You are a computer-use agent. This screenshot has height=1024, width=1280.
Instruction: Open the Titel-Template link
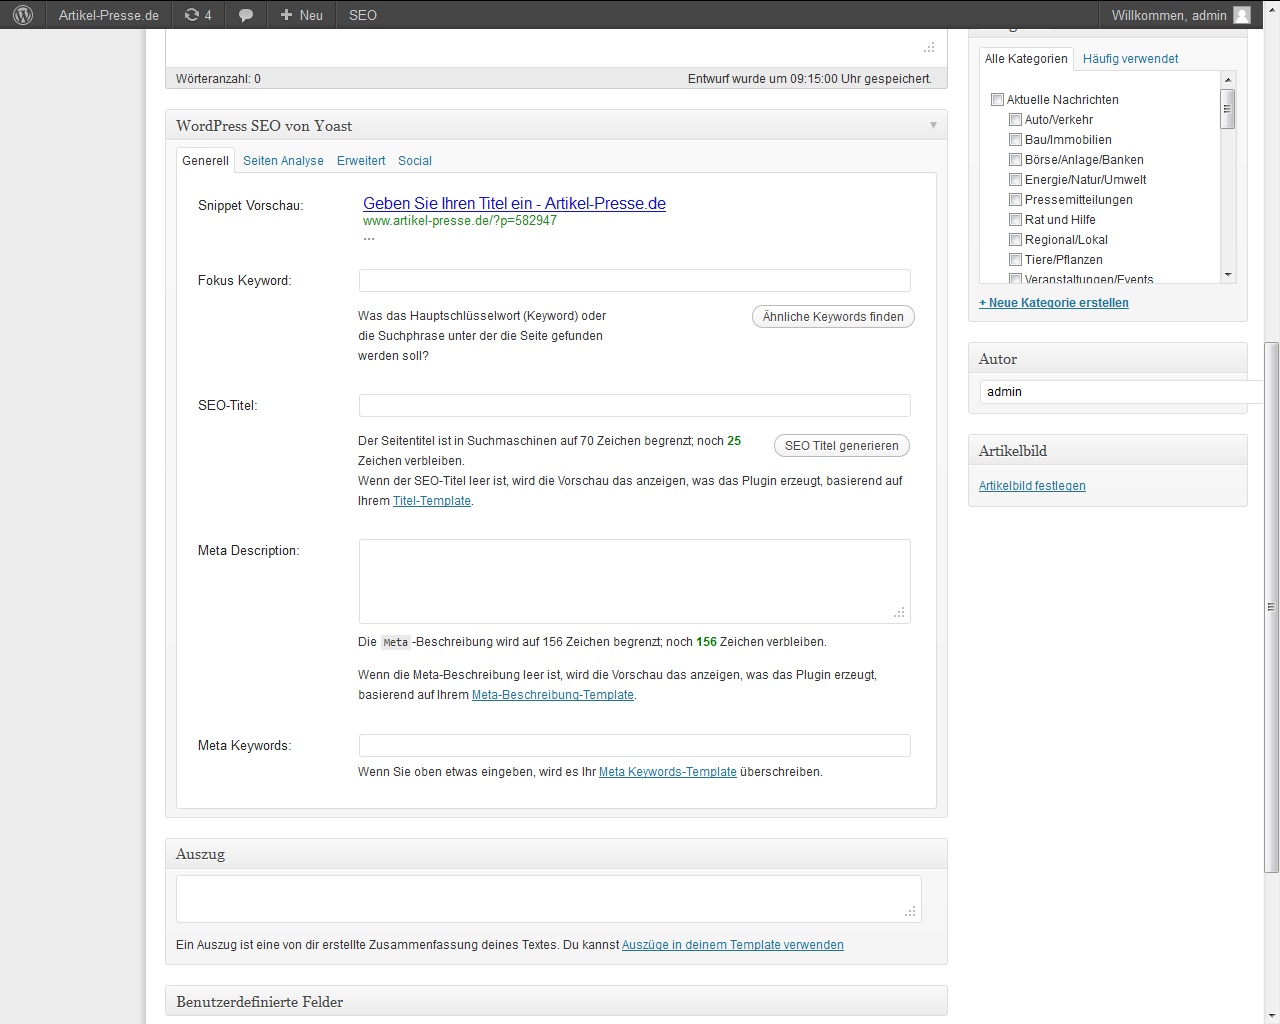click(432, 501)
